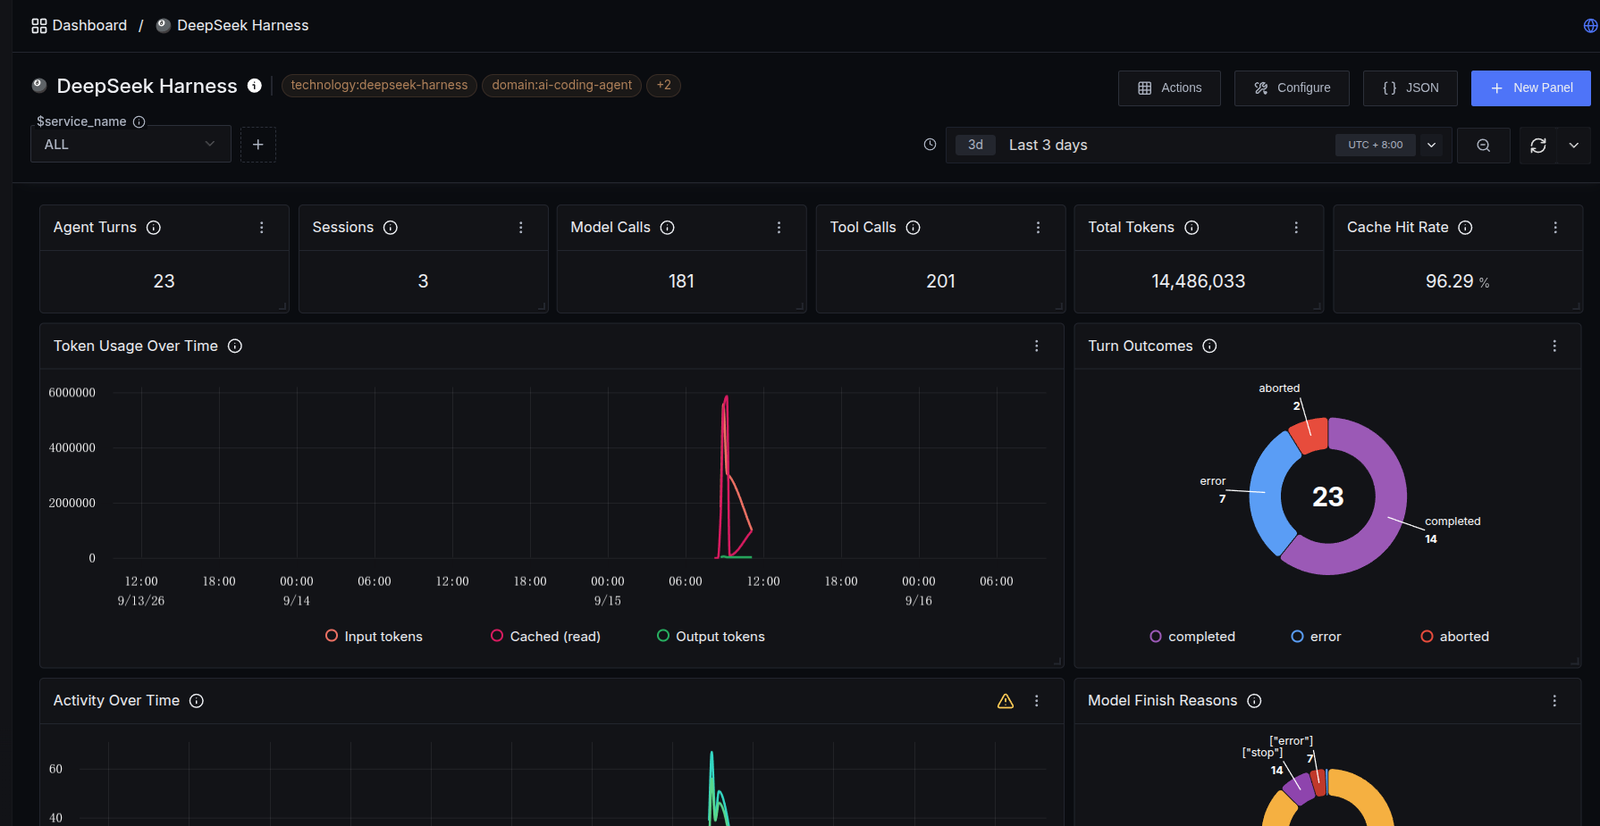1600x826 pixels.
Task: Show Tool Calls panel info
Action: pyautogui.click(x=913, y=228)
